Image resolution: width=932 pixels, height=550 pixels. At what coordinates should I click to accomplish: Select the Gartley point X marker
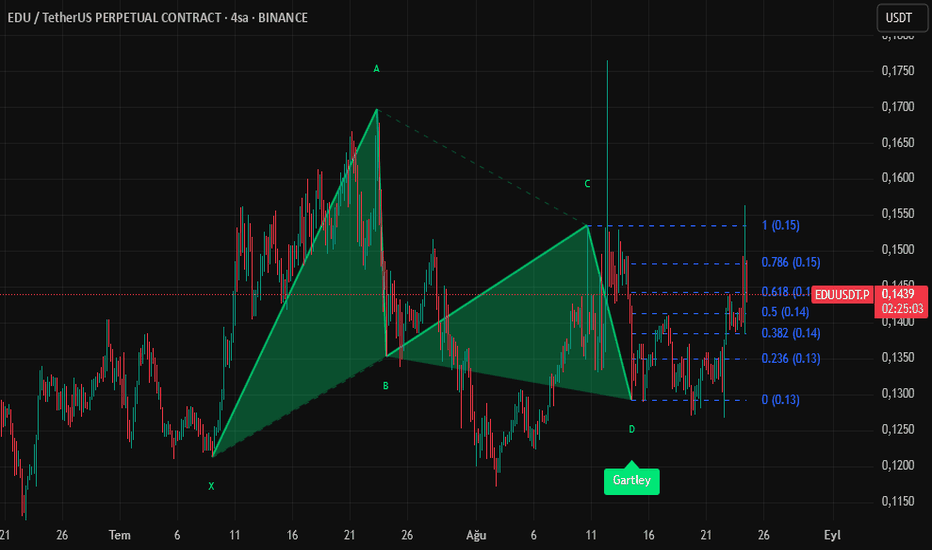click(211, 486)
